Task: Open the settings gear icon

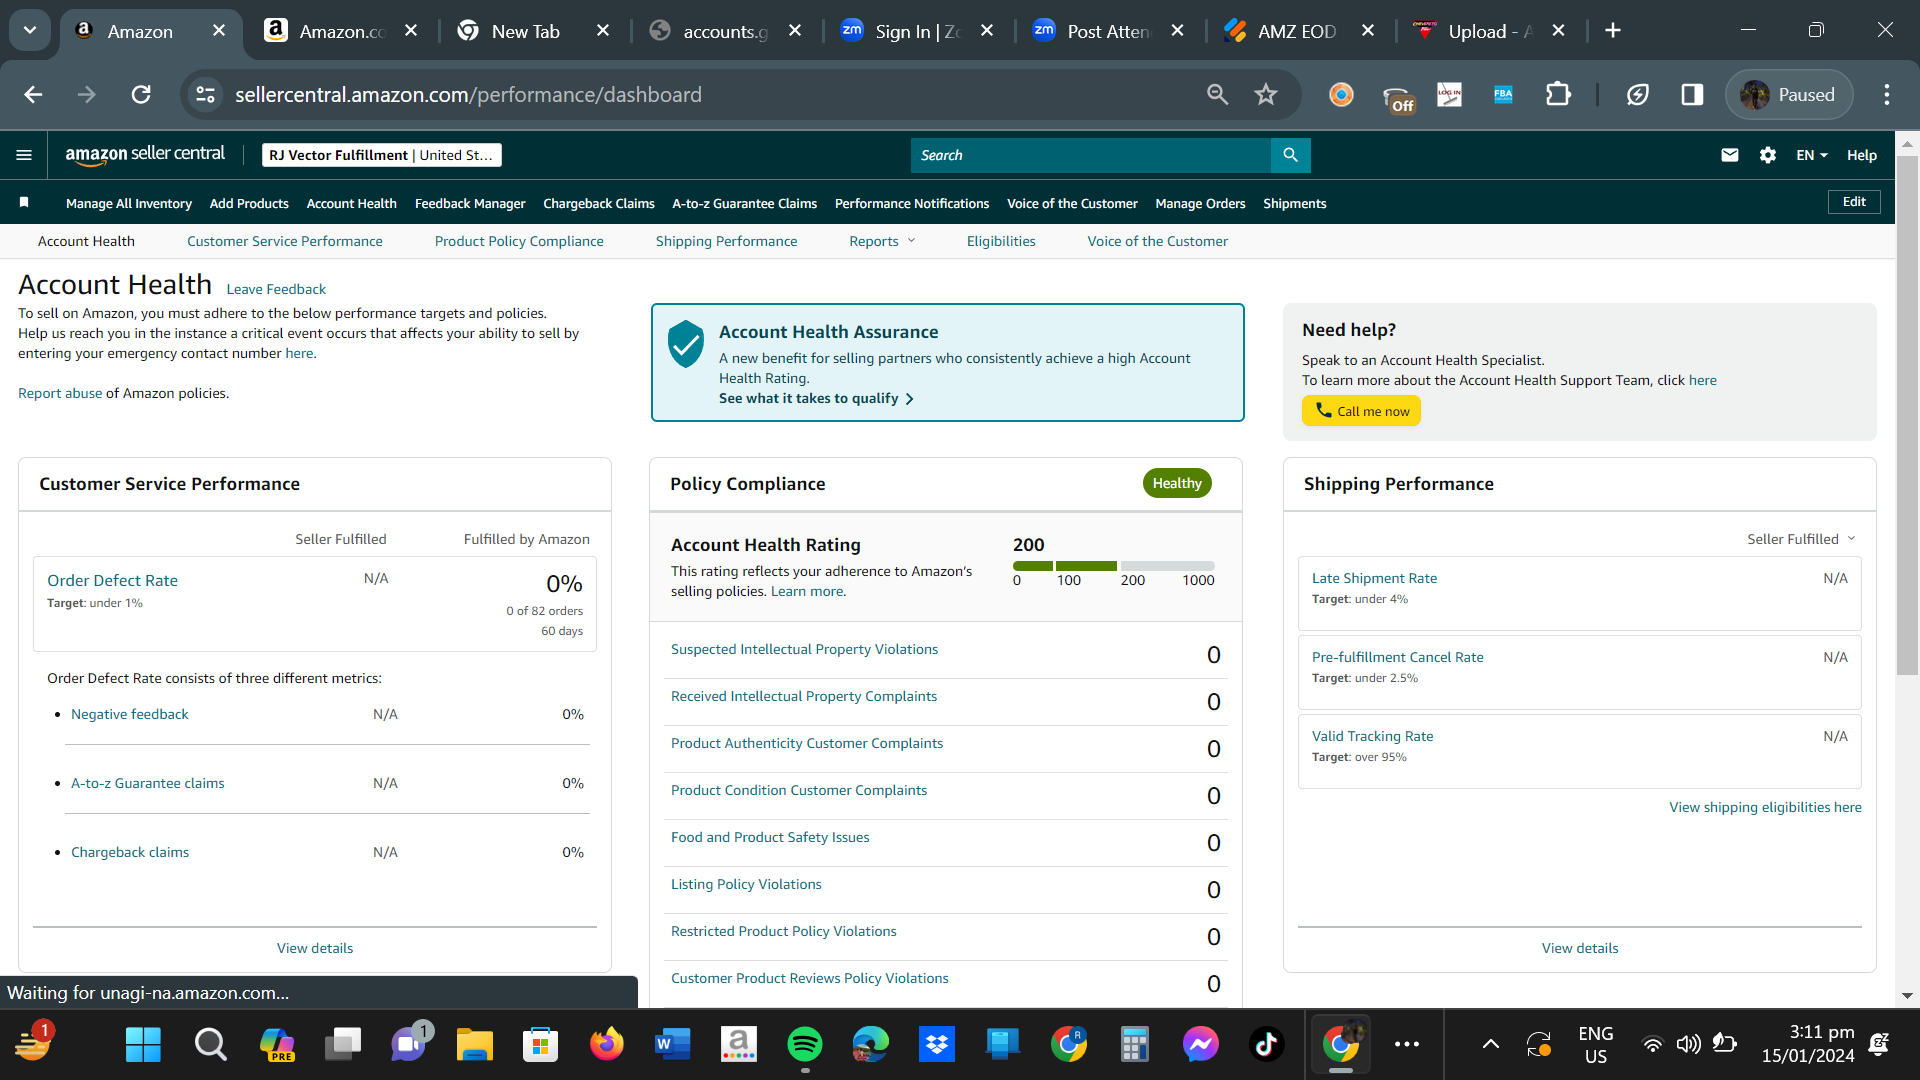Action: 1768,155
